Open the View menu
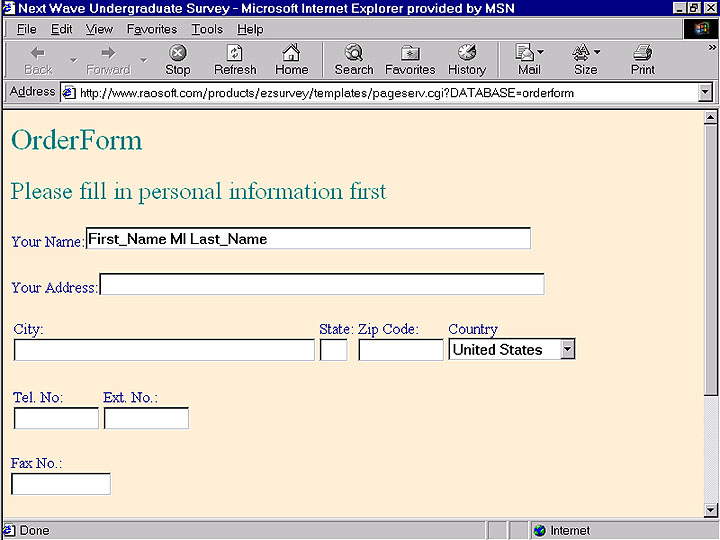720x540 pixels. pyautogui.click(x=99, y=29)
